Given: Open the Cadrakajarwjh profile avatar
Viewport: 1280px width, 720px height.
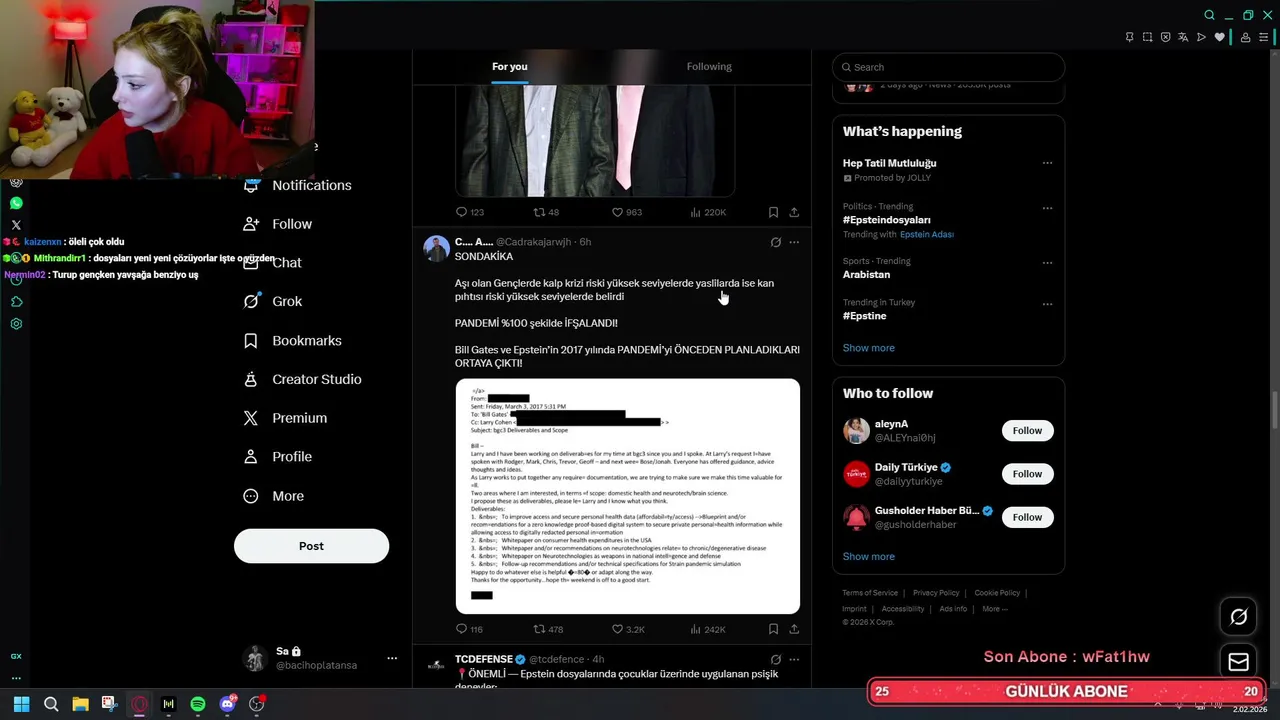Looking at the screenshot, I should [x=436, y=249].
